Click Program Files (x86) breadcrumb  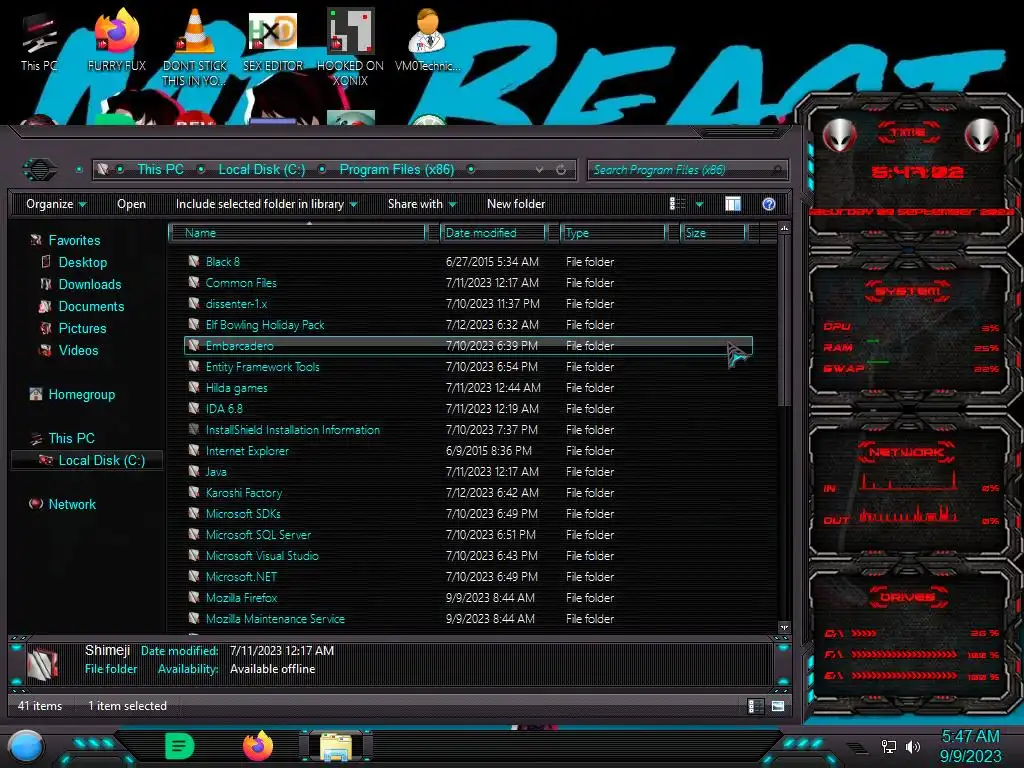click(396, 169)
